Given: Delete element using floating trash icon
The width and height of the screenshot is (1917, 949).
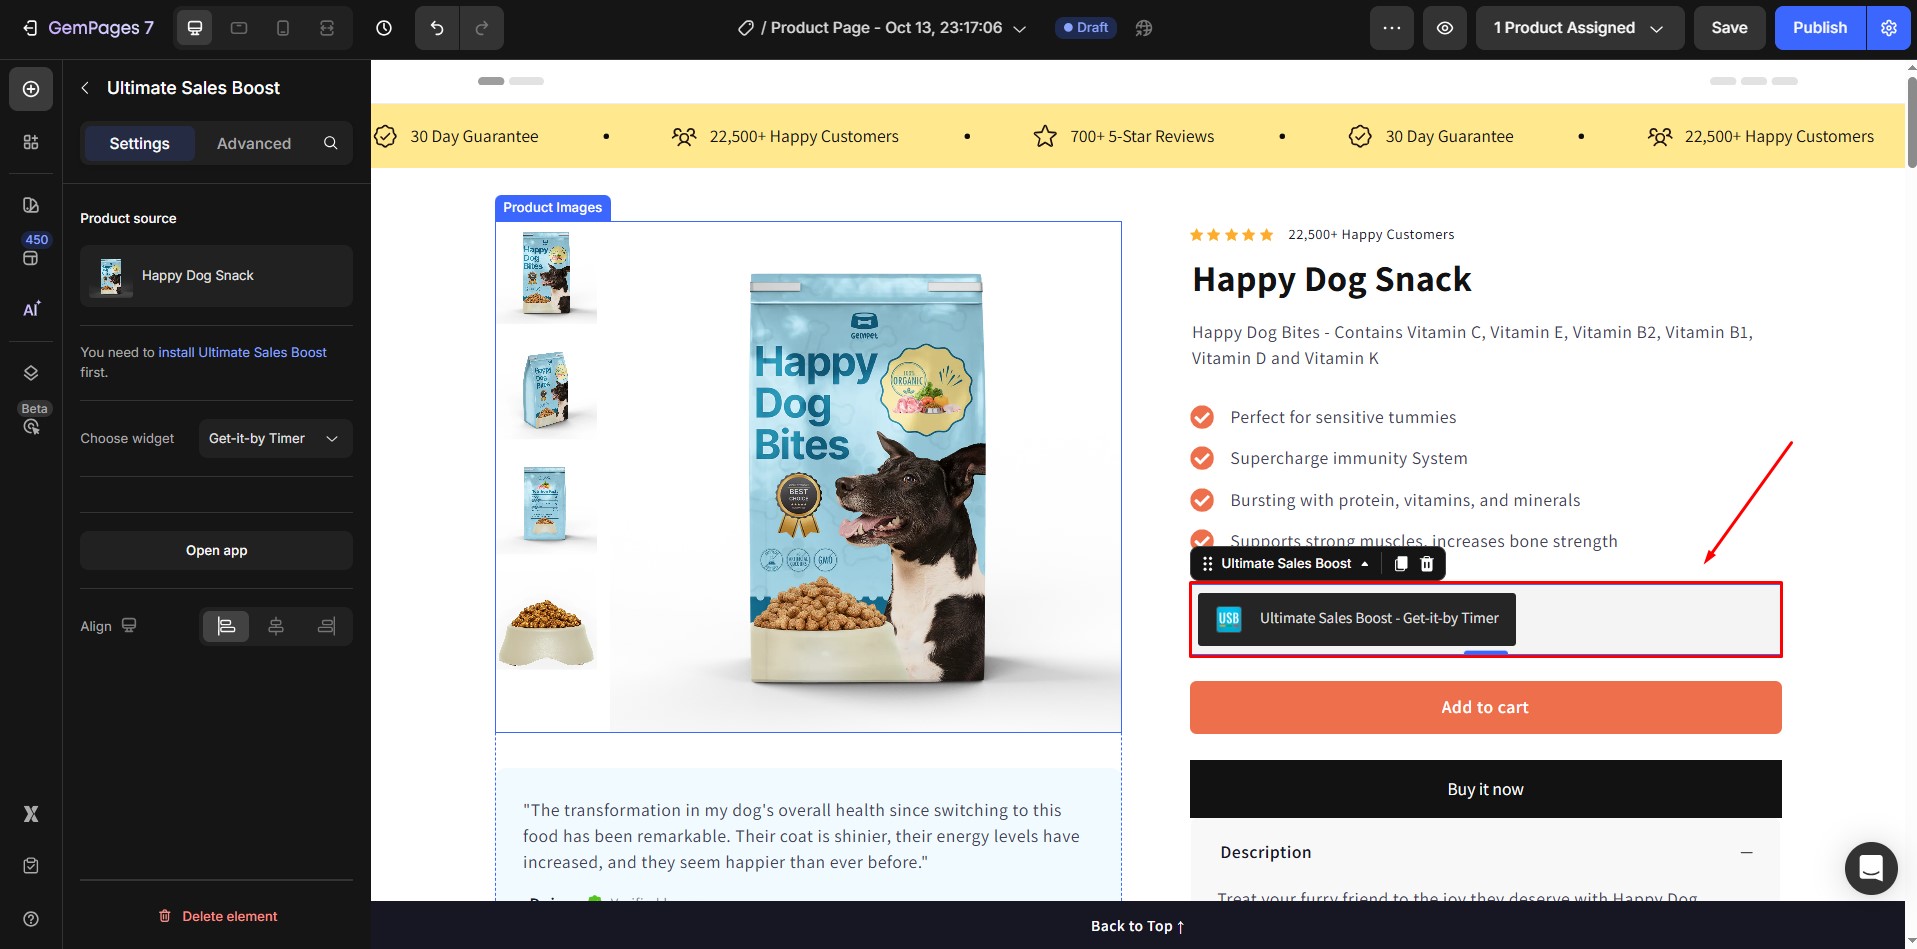Looking at the screenshot, I should (1427, 564).
